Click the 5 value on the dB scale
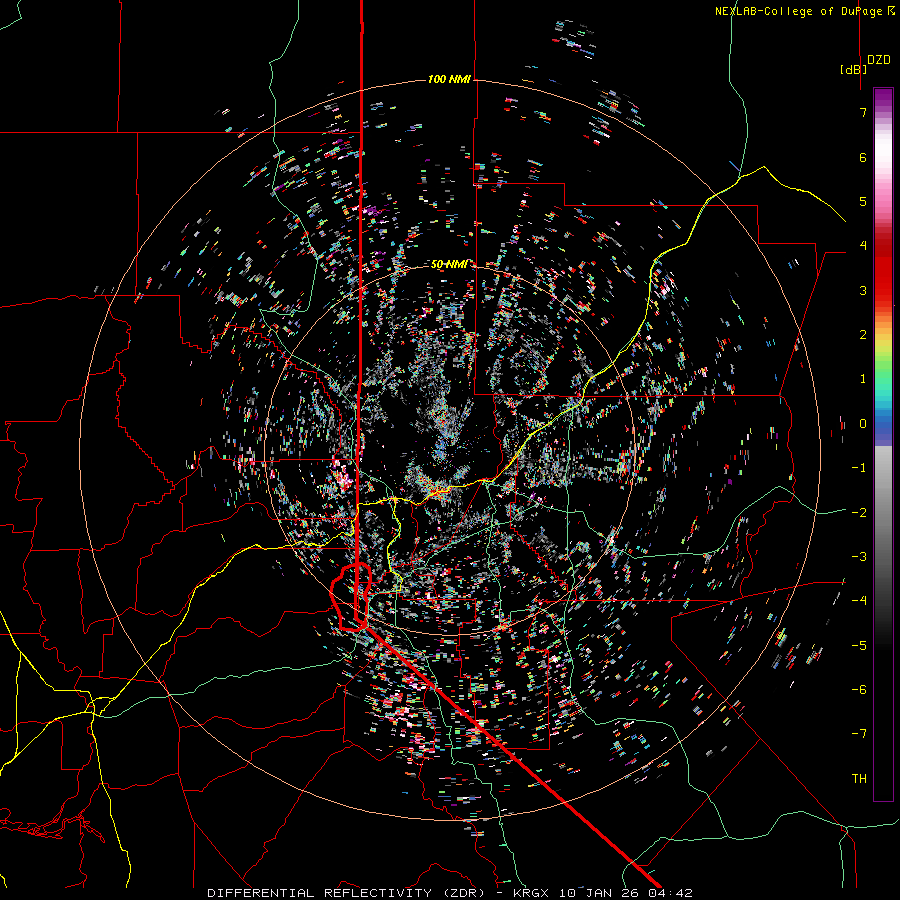This screenshot has width=900, height=900. point(863,201)
